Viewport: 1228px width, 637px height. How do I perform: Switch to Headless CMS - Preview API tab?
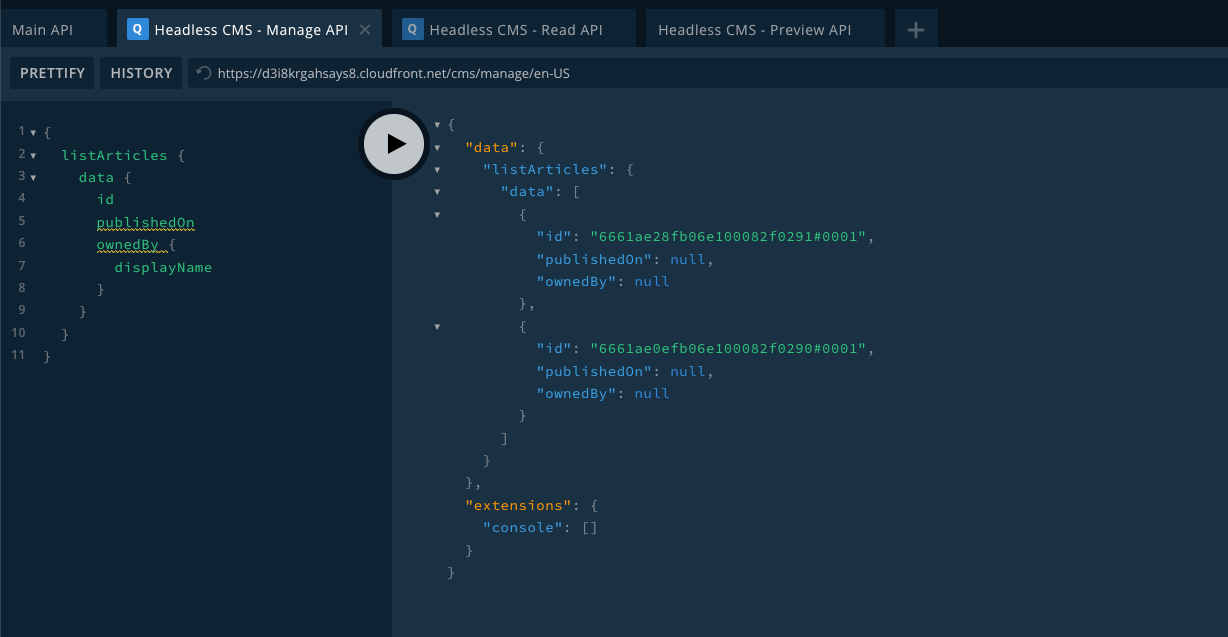tap(754, 30)
